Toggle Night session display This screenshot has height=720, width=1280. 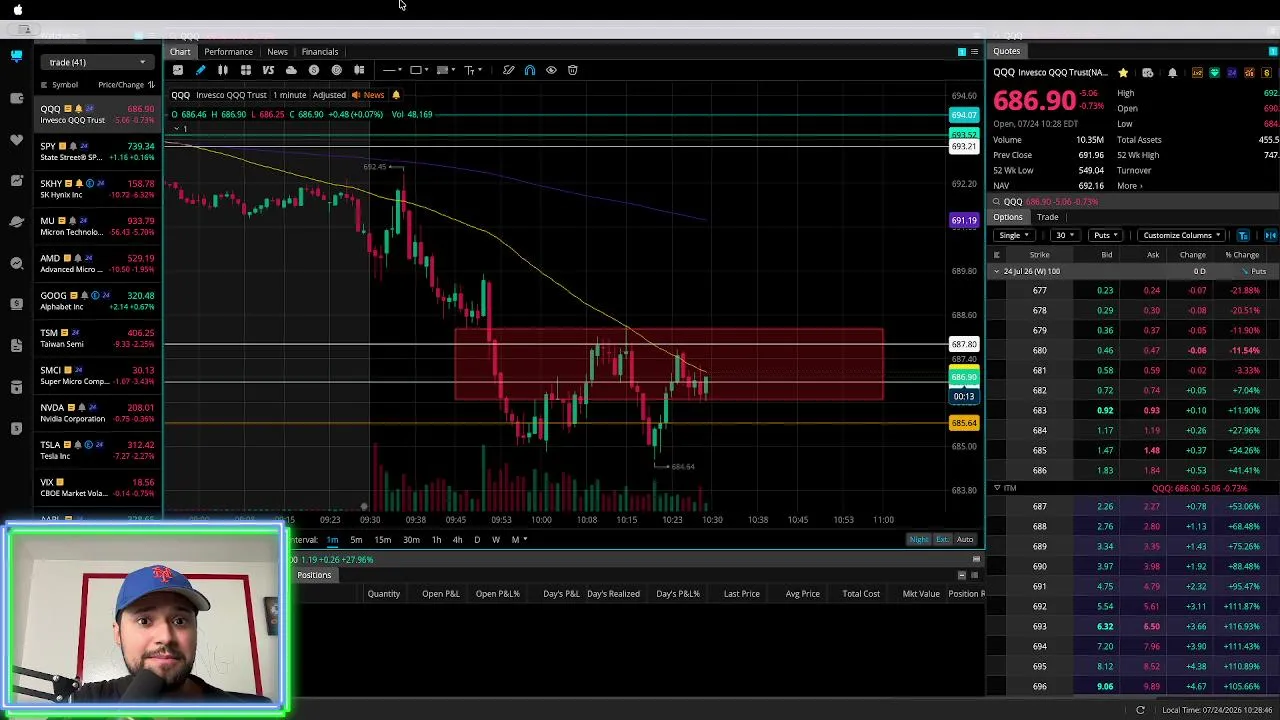(919, 540)
